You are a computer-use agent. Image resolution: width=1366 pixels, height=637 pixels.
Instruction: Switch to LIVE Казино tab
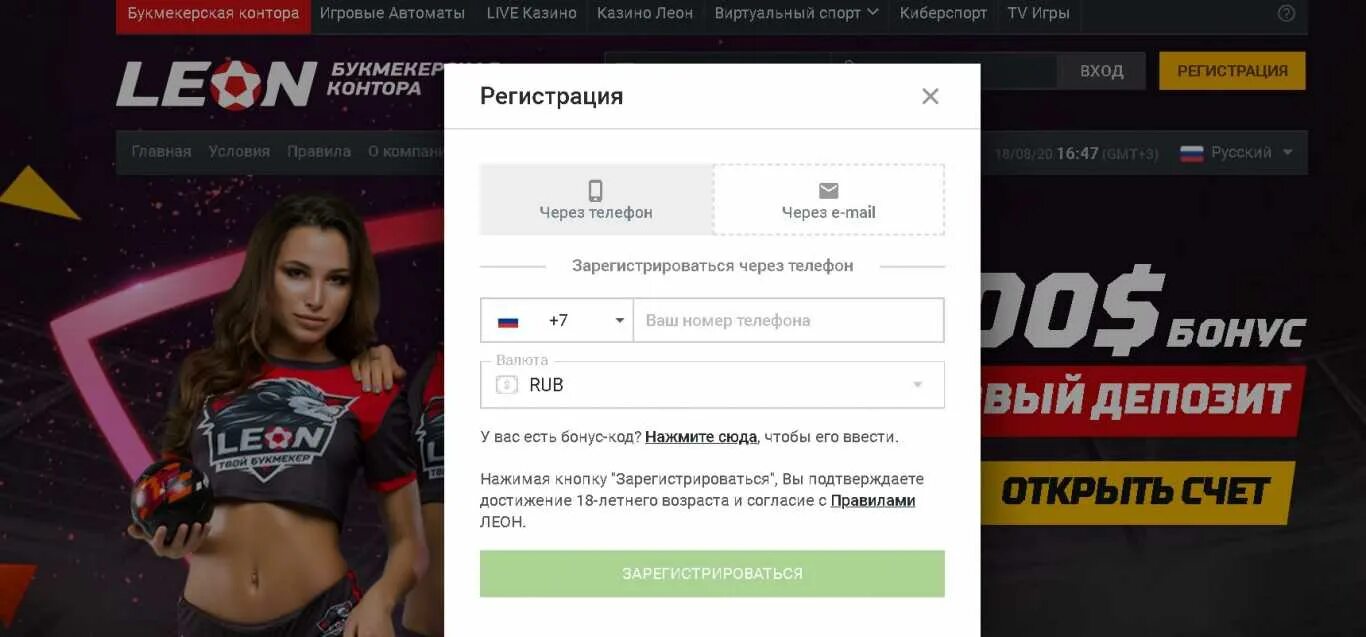pos(531,13)
